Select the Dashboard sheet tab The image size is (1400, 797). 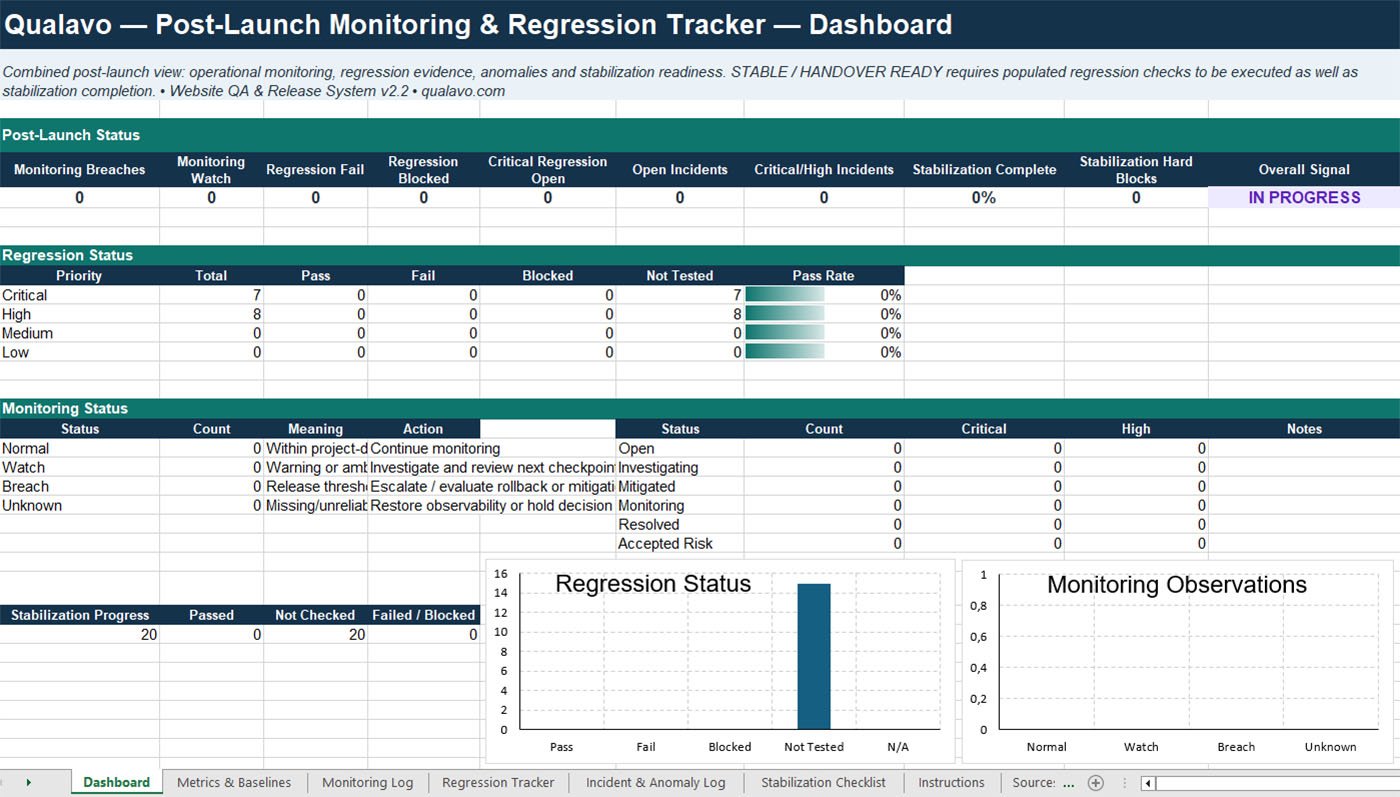116,783
